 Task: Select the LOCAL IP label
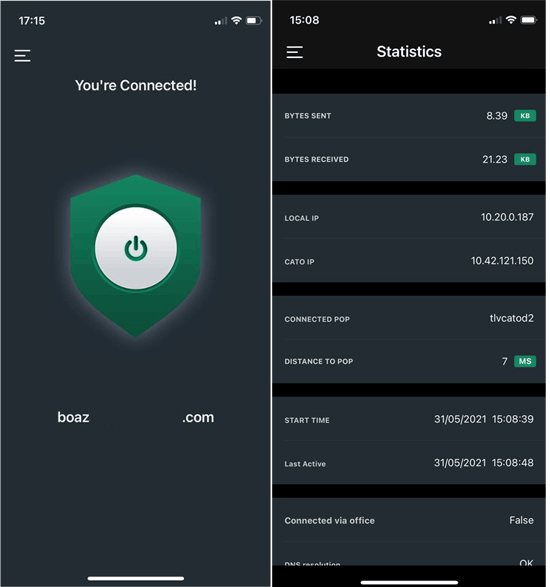click(302, 218)
